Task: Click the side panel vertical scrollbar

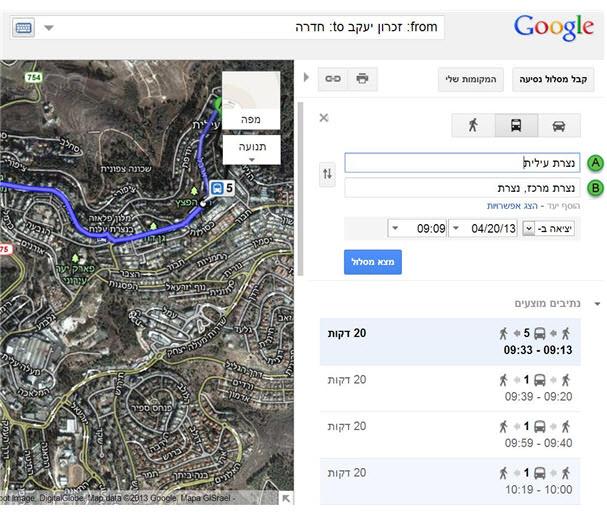Action: pos(300,188)
